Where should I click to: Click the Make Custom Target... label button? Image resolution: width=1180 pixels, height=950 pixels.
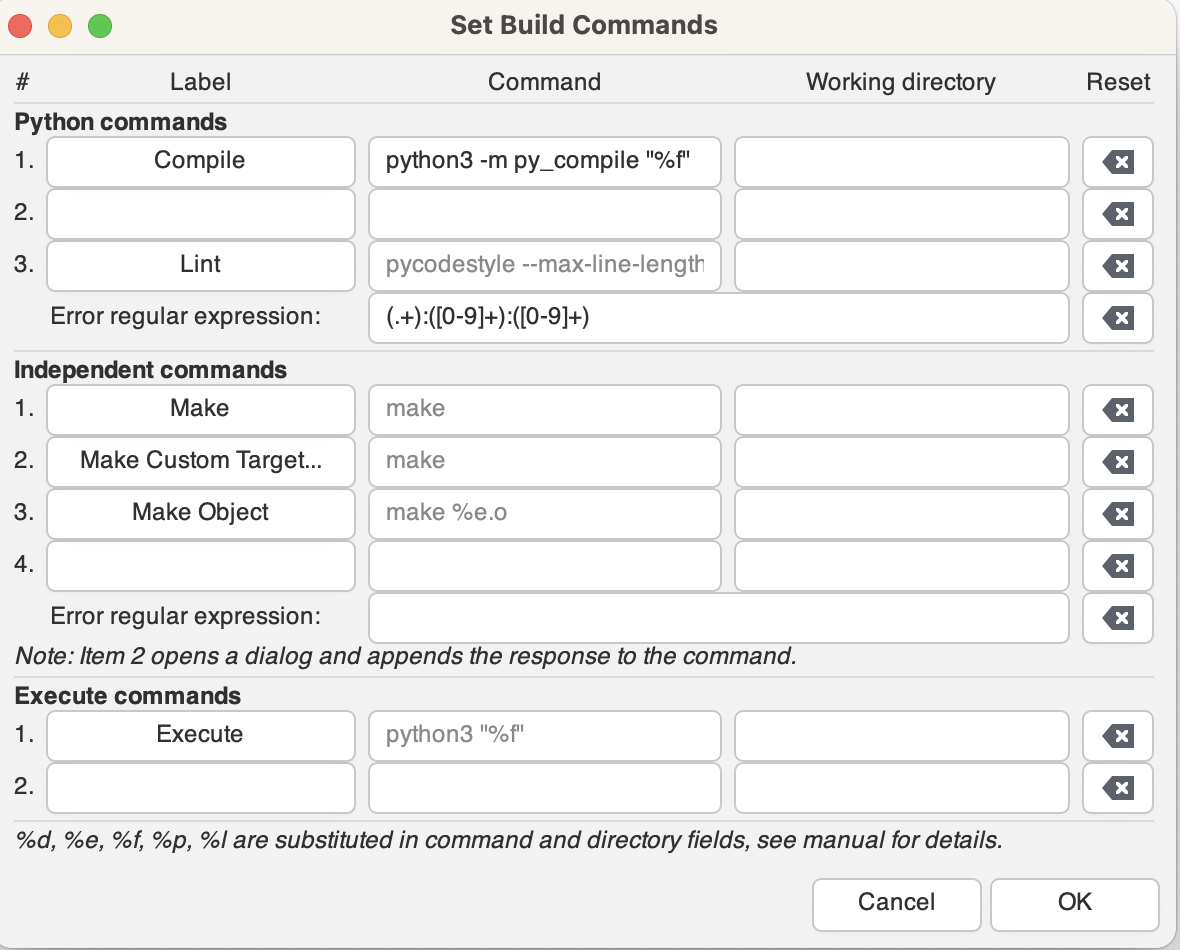click(x=200, y=461)
